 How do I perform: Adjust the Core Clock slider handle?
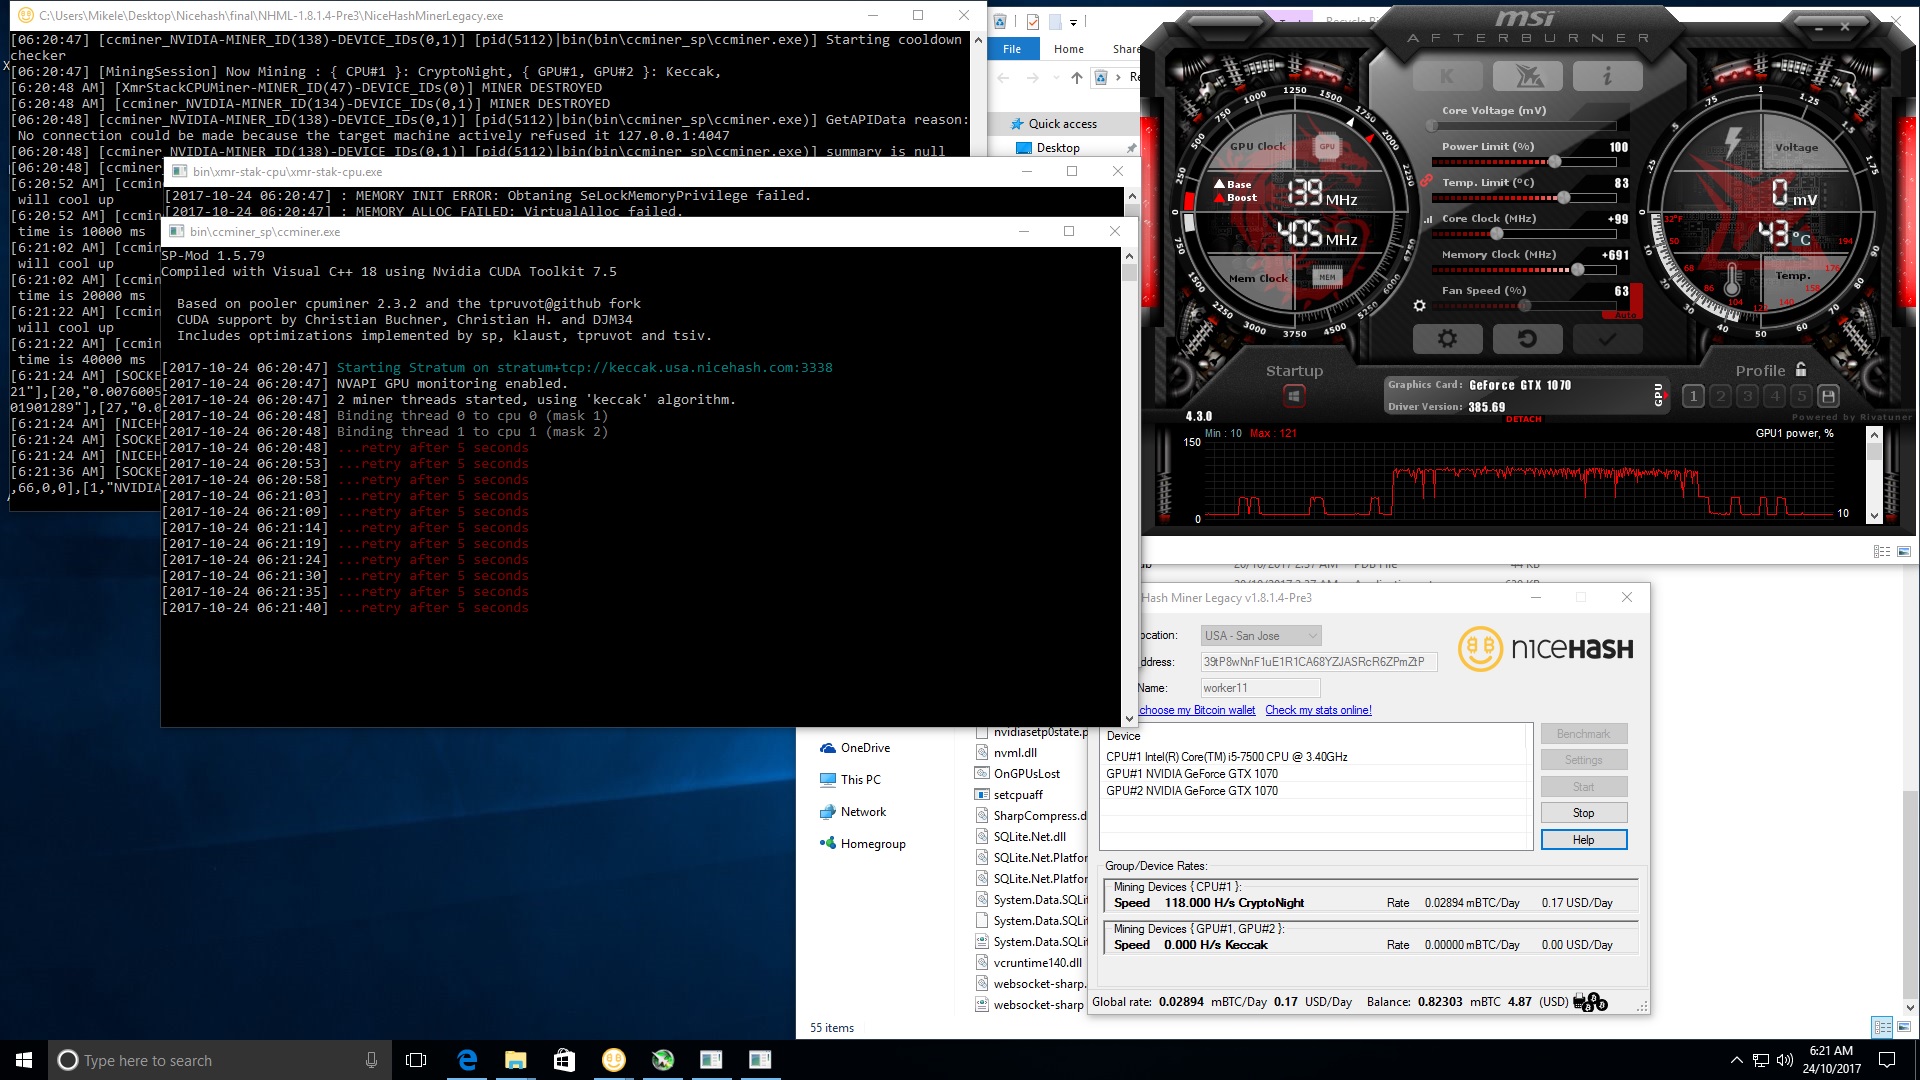[1497, 234]
